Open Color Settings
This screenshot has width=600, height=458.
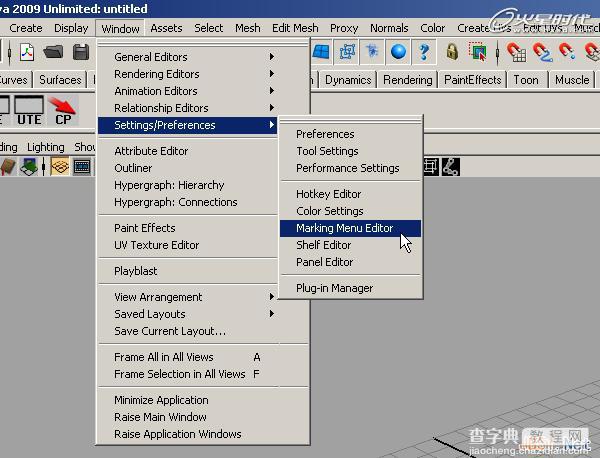point(351,211)
